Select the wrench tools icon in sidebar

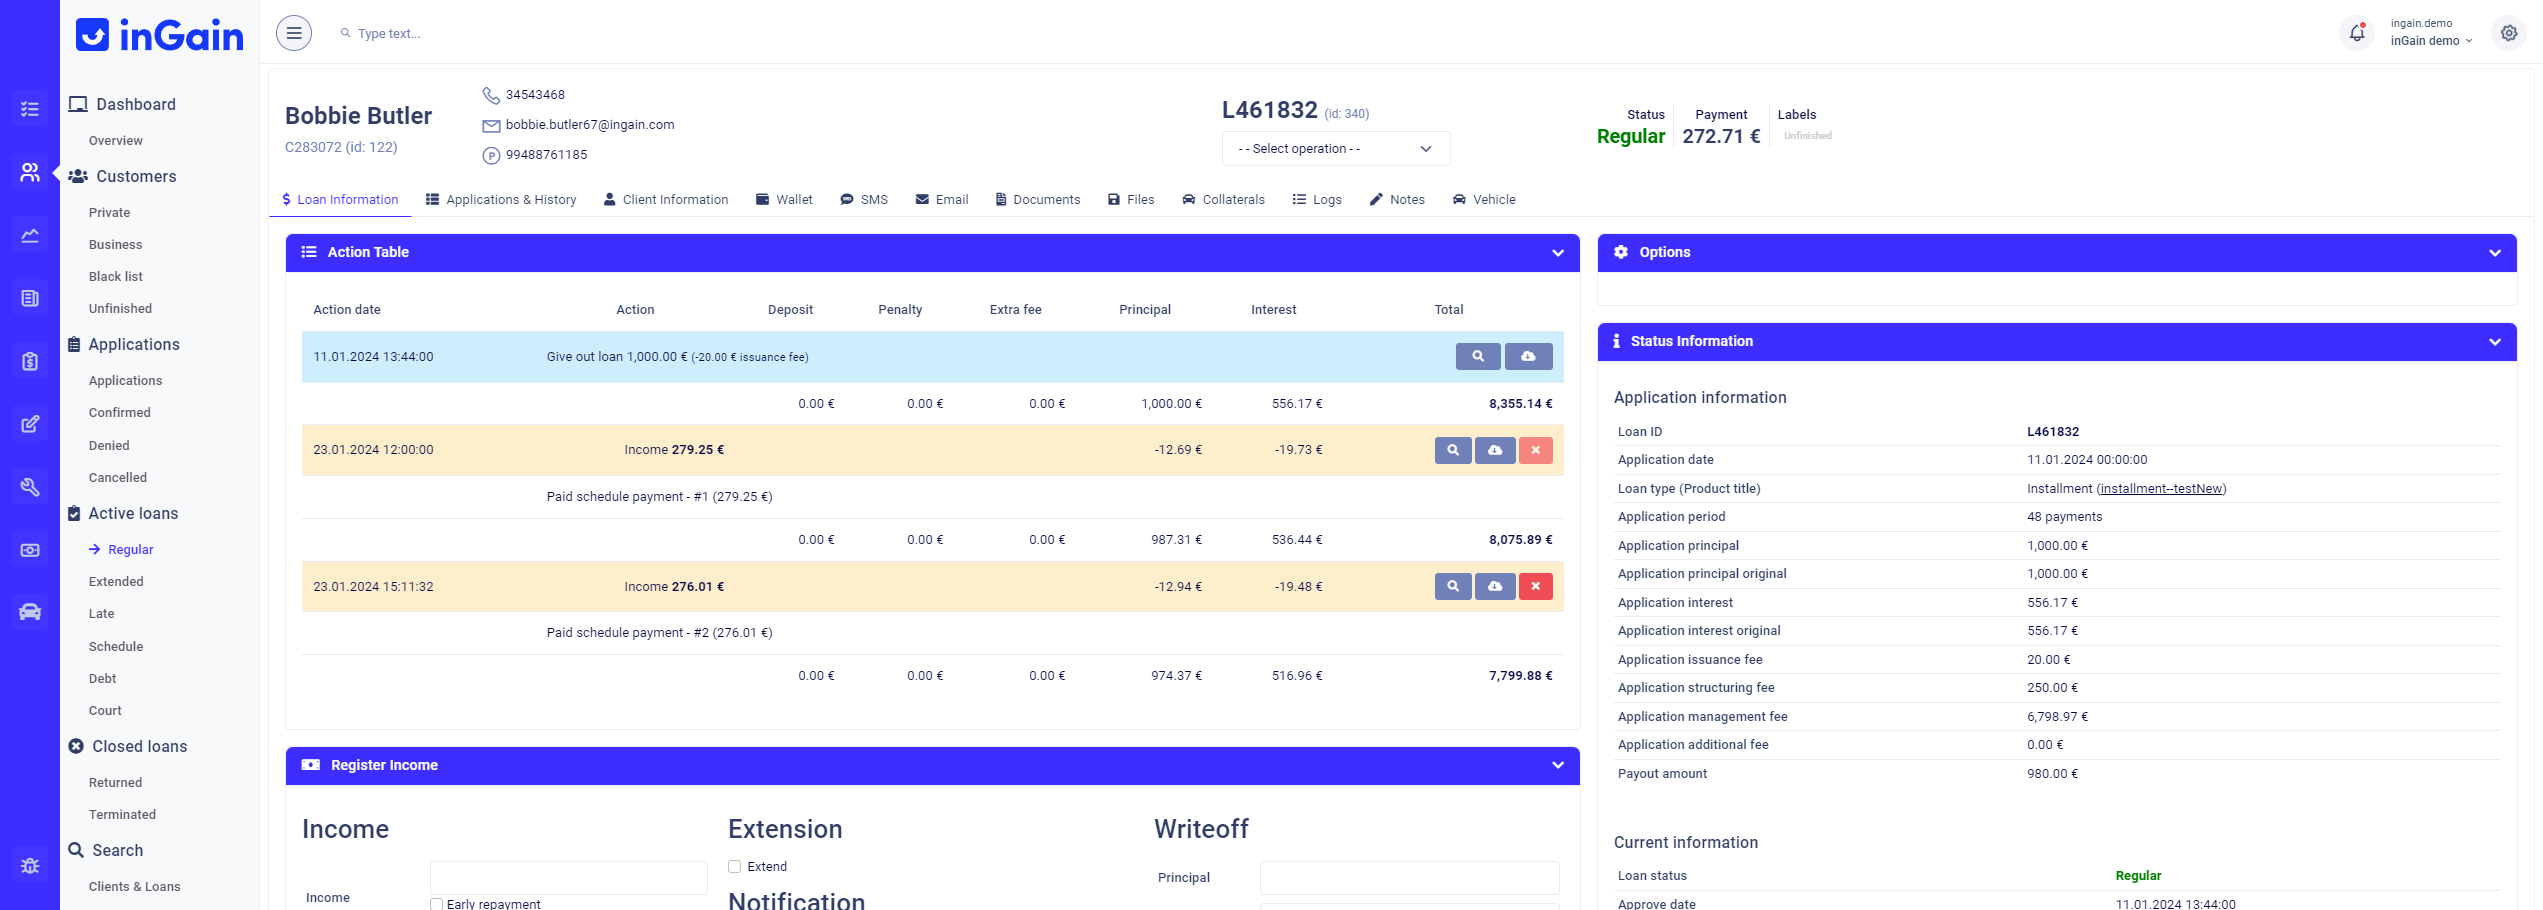(30, 487)
